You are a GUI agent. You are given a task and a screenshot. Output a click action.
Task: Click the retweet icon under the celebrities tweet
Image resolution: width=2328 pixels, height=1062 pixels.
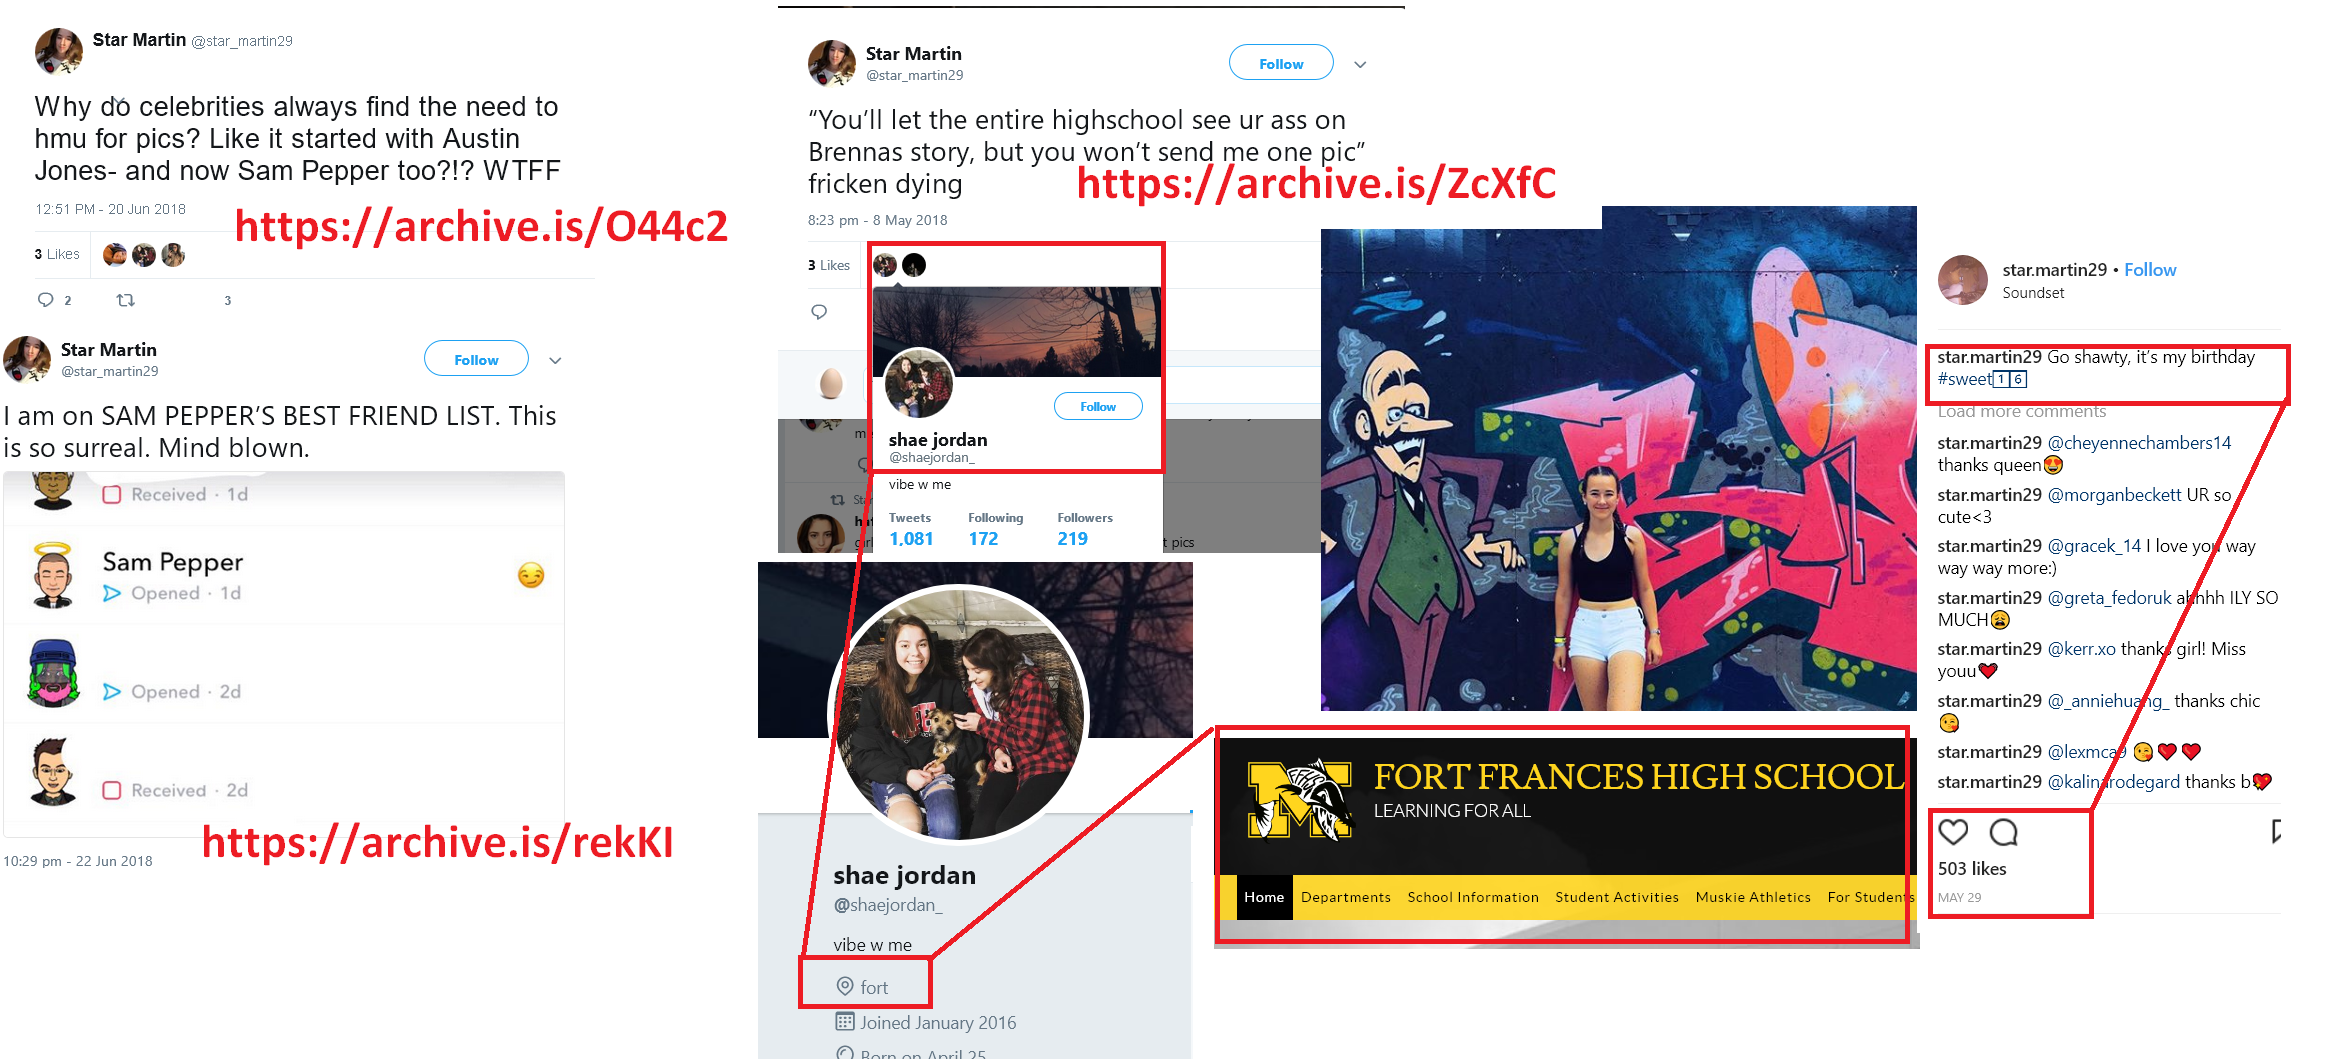(126, 299)
